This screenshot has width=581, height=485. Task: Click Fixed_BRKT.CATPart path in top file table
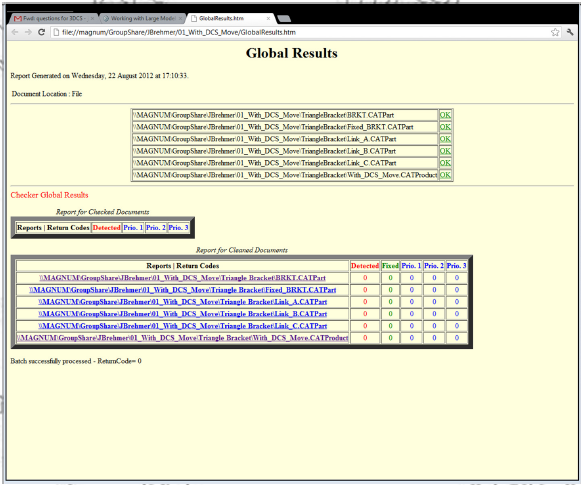coord(273,127)
